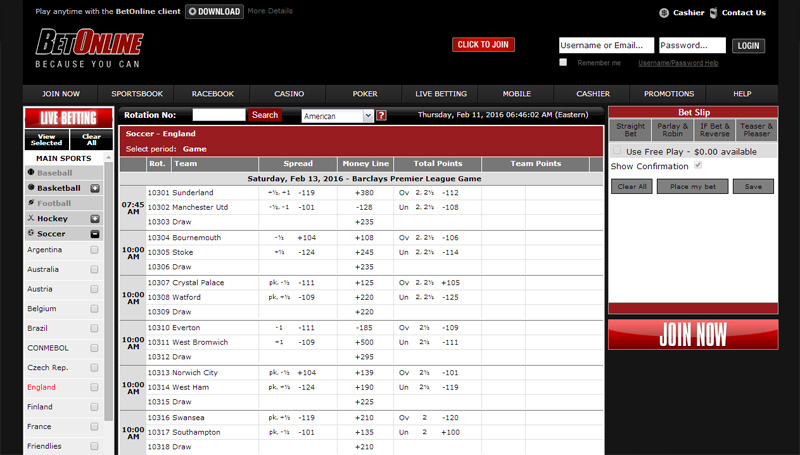800x455 pixels.
Task: Click the large Join Now banner
Action: [x=693, y=335]
